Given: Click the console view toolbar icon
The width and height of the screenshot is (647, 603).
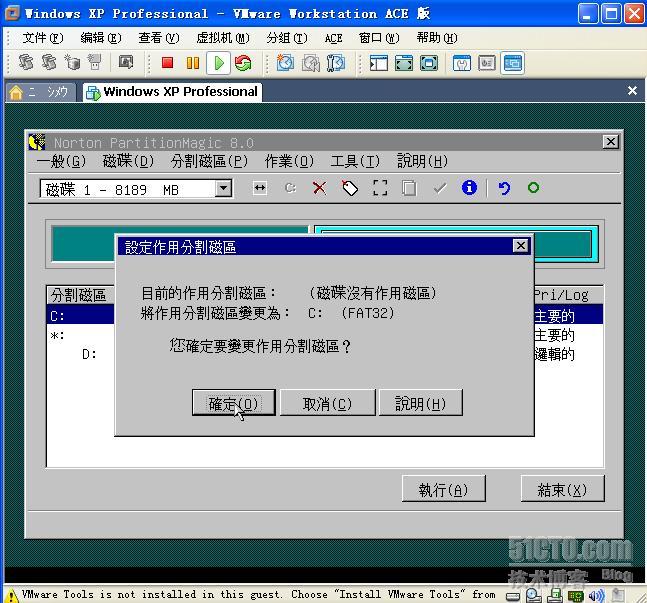Looking at the screenshot, I should 512,63.
